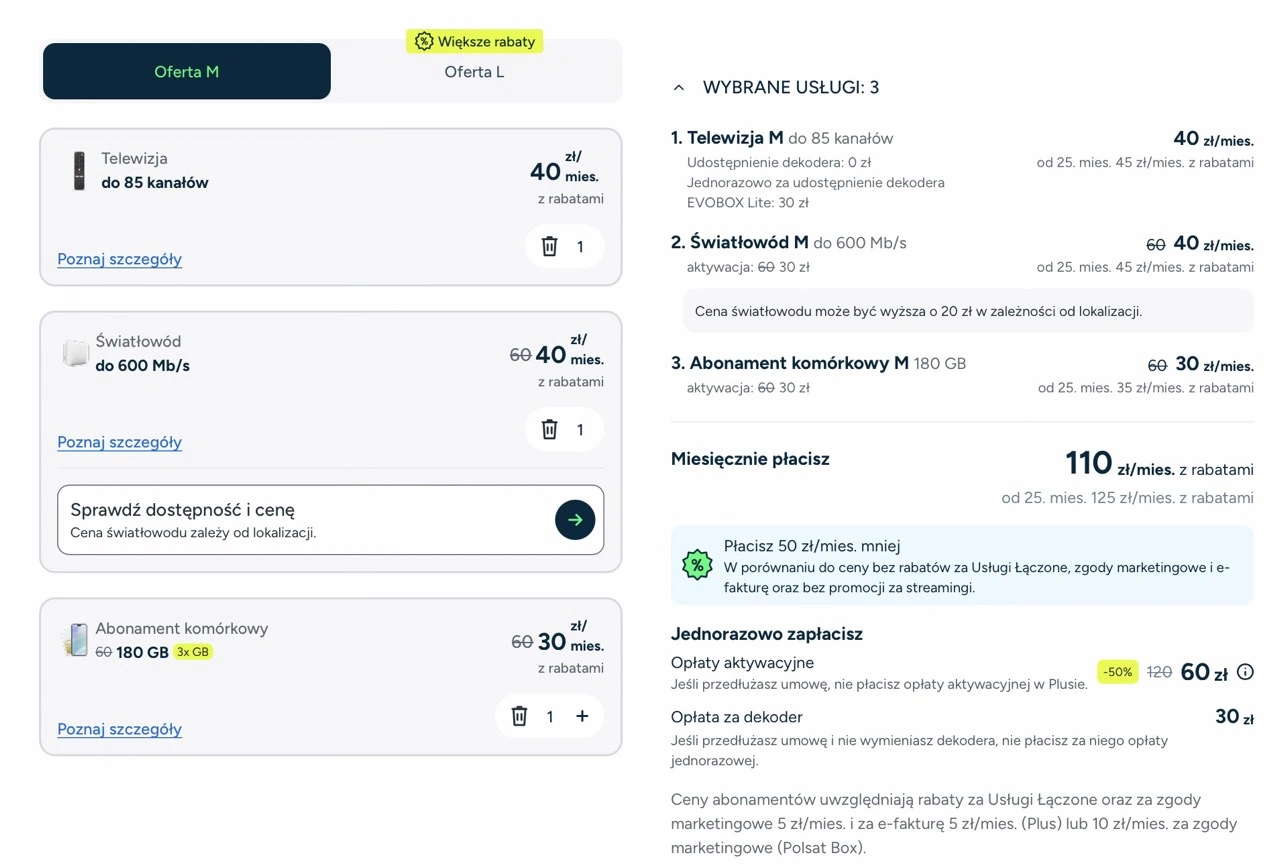Viewport: 1280px width, 864px height.
Task: Collapse the Wybrane usługi summary chevron
Action: click(679, 88)
